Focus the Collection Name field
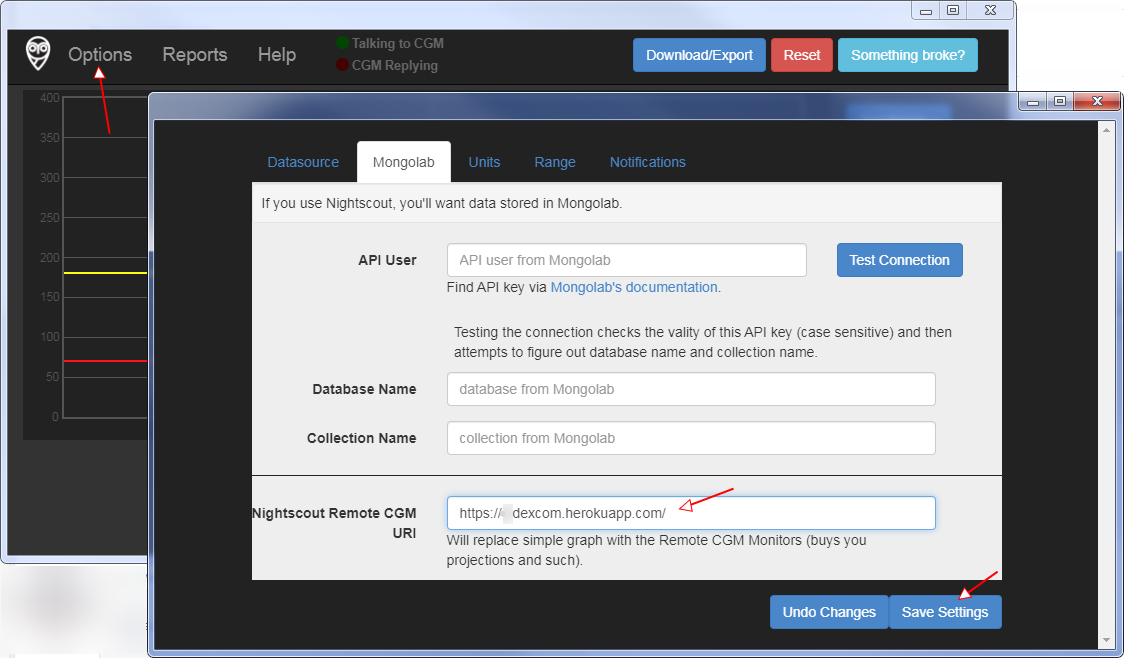The image size is (1124, 658). click(x=691, y=438)
